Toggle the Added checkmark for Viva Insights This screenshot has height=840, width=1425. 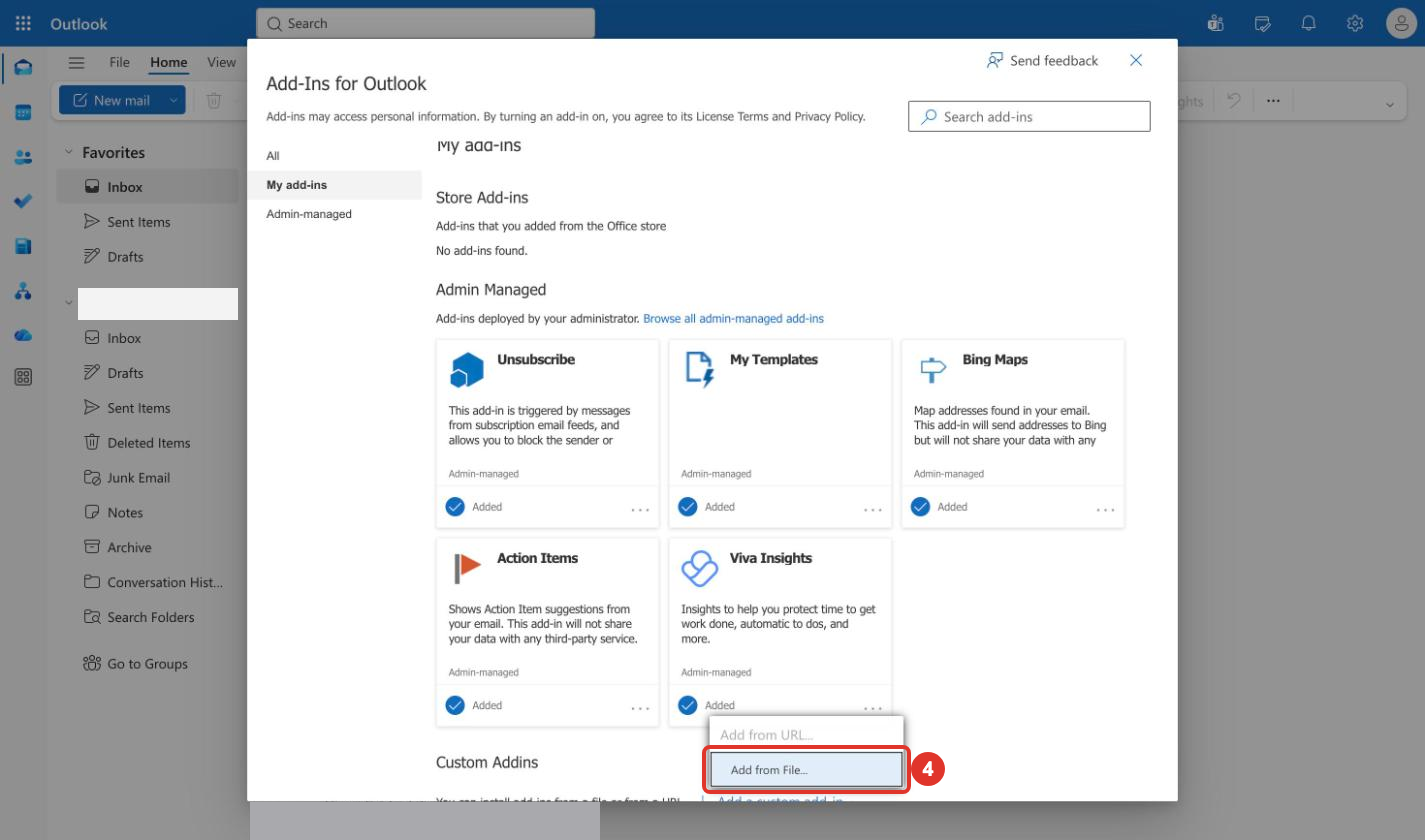click(x=687, y=705)
